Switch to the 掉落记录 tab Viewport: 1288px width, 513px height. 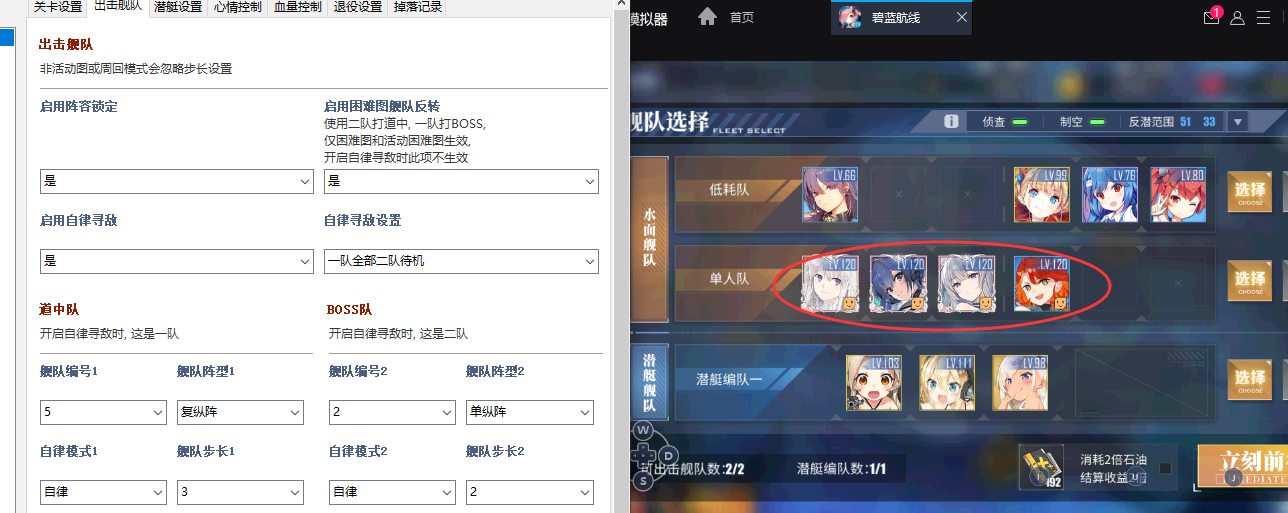(x=416, y=7)
